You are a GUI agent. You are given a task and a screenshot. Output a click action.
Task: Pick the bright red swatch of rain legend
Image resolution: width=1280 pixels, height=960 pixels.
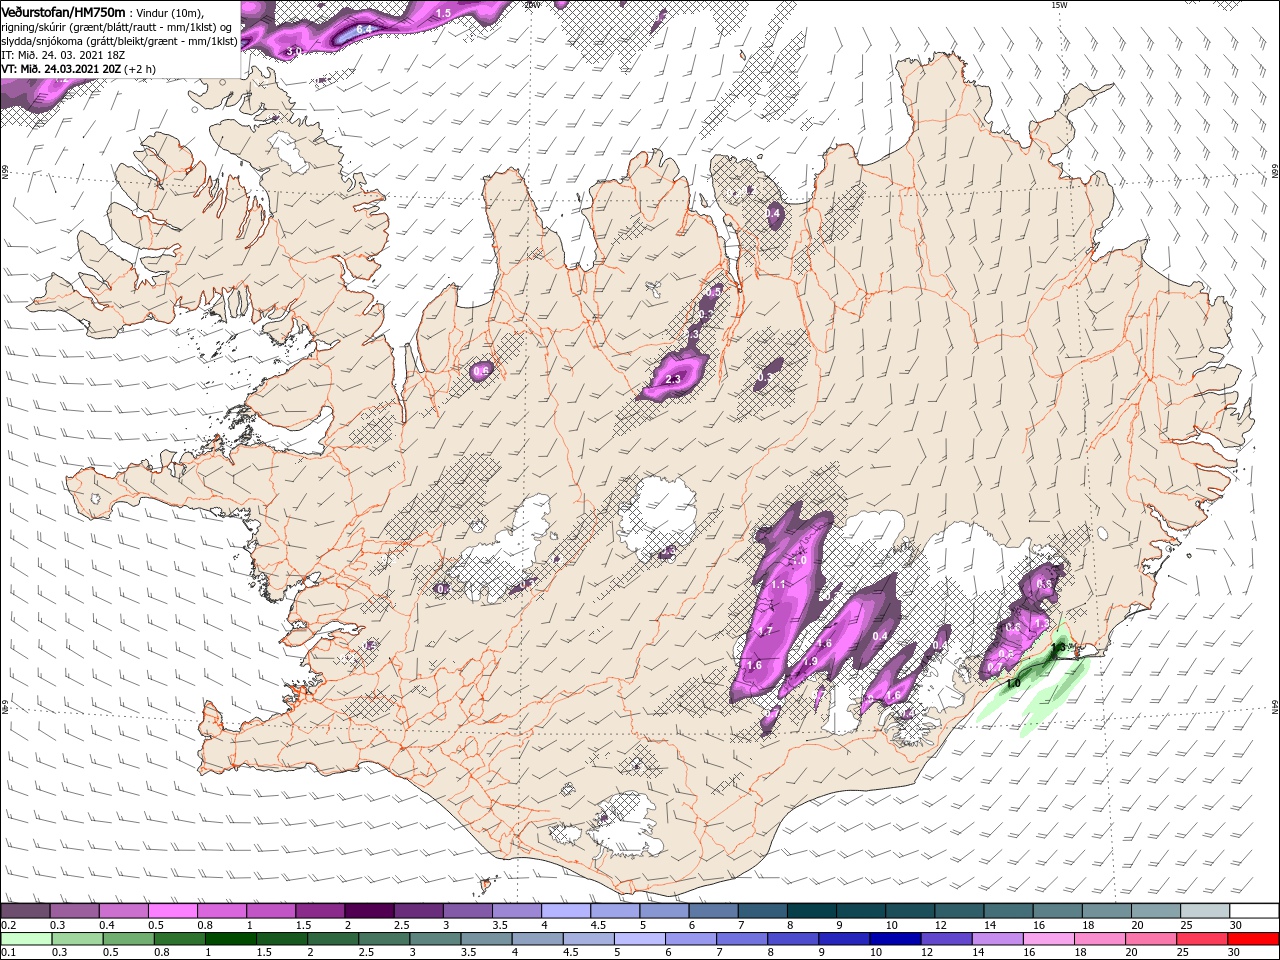click(x=1254, y=939)
